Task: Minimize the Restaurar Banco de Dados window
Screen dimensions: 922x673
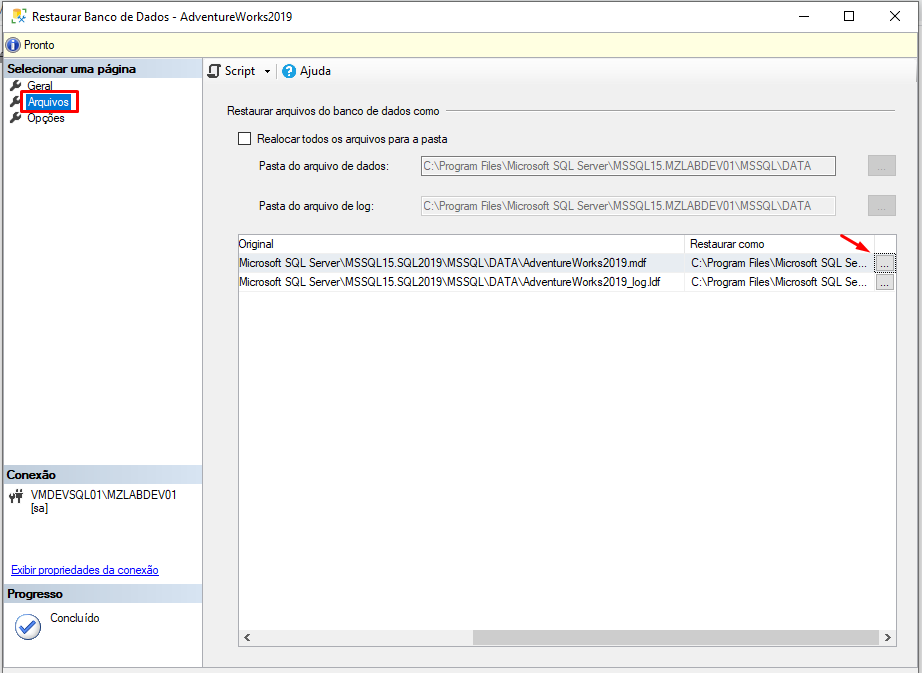Action: 804,16
